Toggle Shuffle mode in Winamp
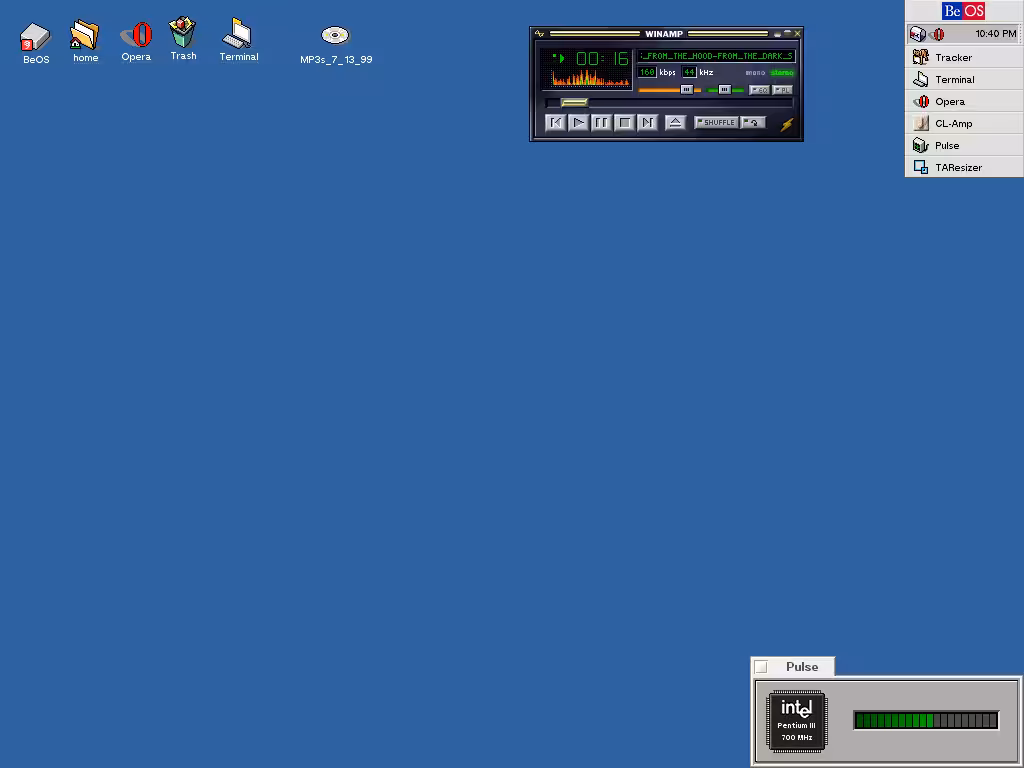 tap(716, 123)
